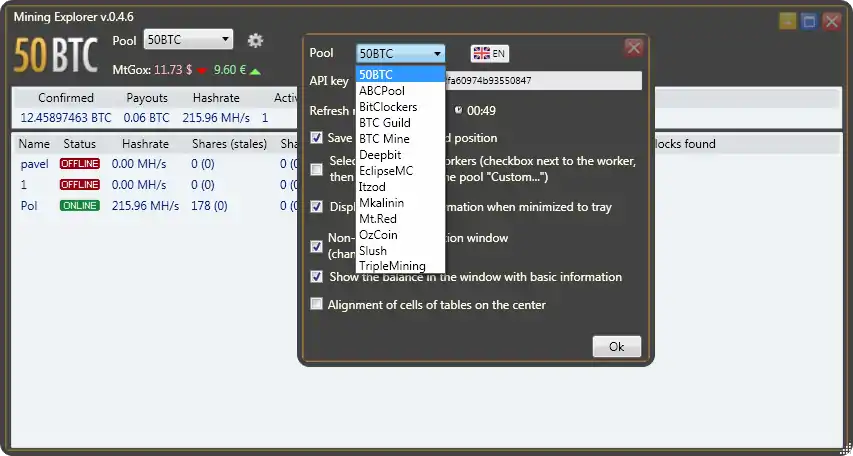The image size is (853, 456).
Task: Choose BTC Guild in the pool list
Action: (x=384, y=123)
